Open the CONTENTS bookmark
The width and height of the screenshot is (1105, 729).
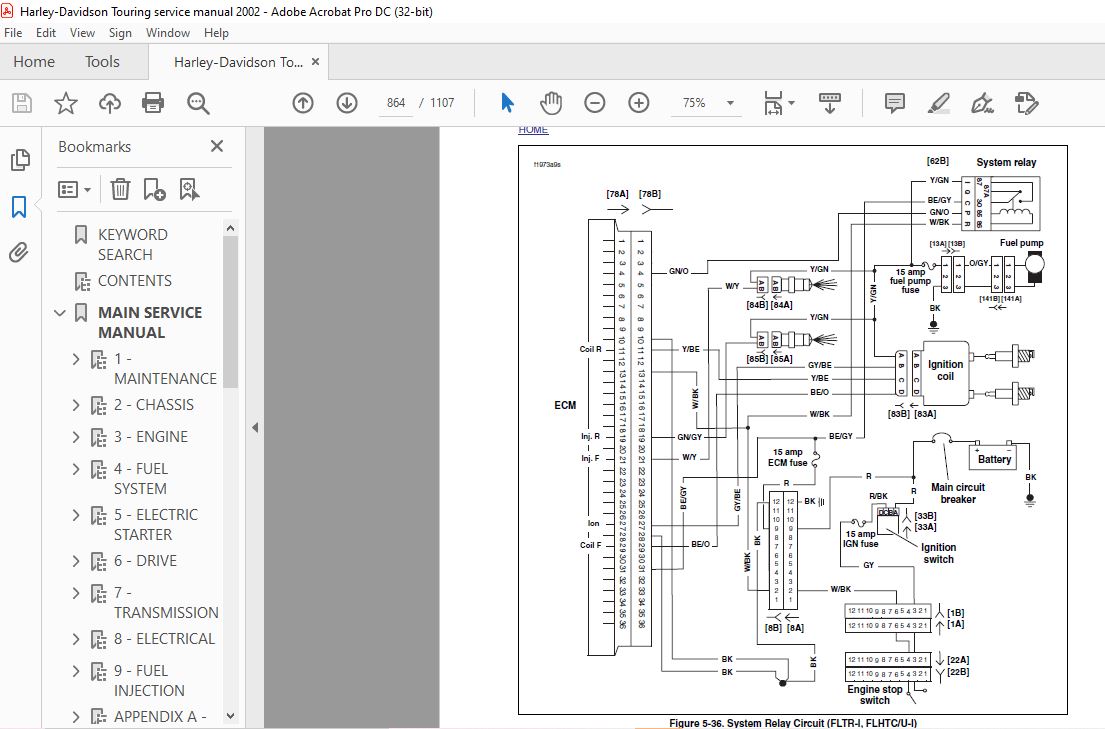135,281
